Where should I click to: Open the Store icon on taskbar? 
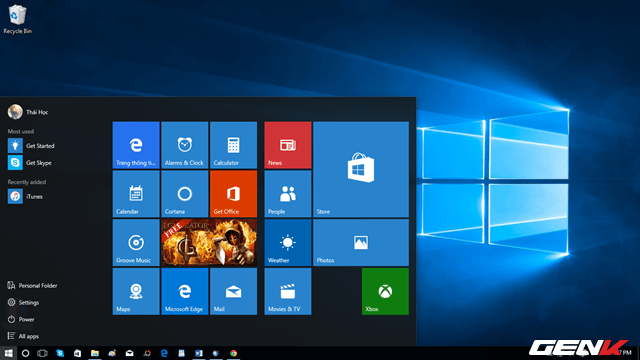click(77, 353)
